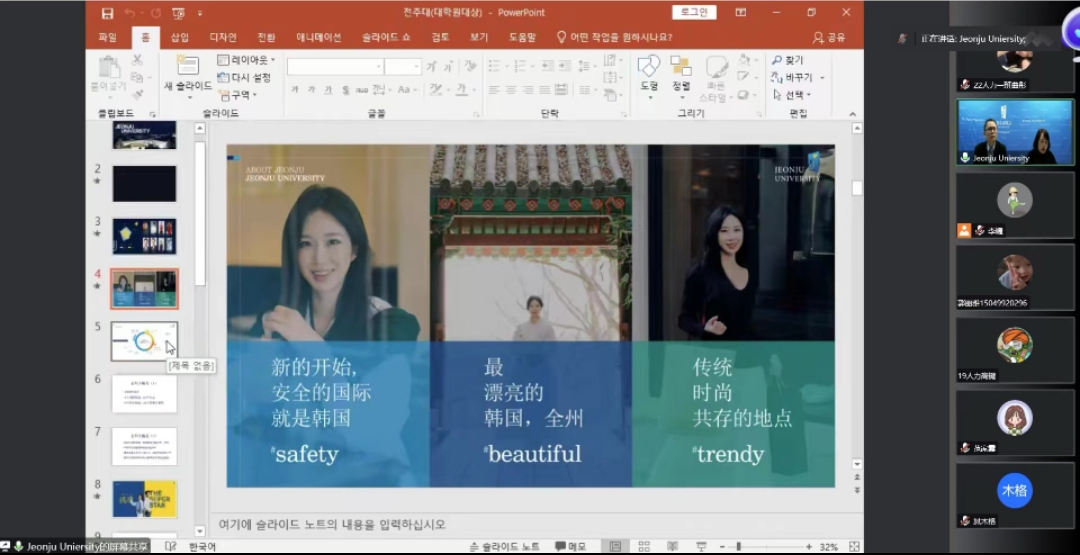The image size is (1080, 555).
Task: Select slide 8 thumbnail in slide panel
Action: tap(144, 498)
